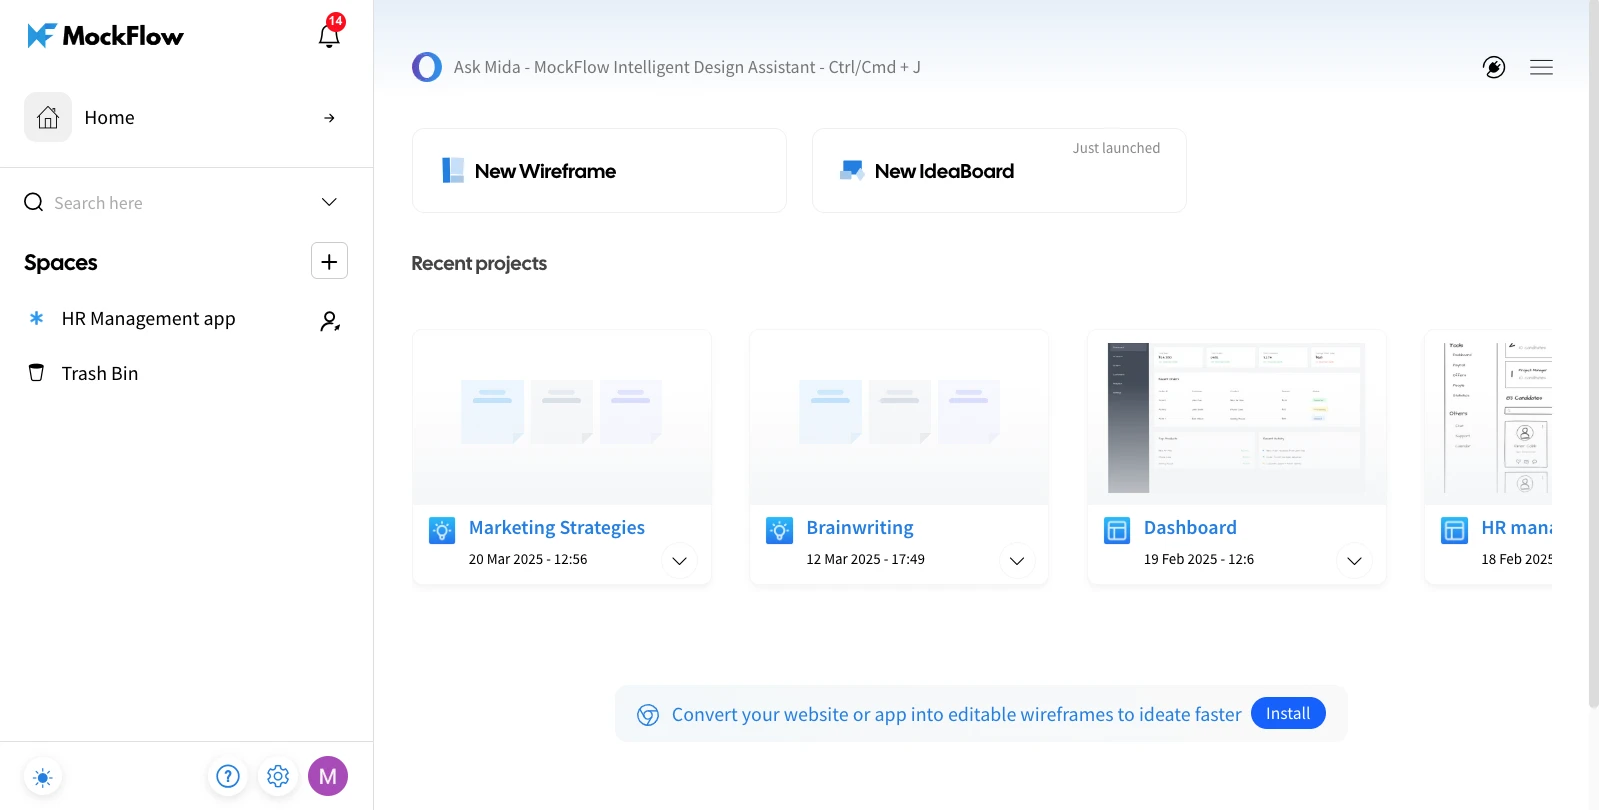Expand Marketing Strategies project options
This screenshot has height=810, width=1599.
pyautogui.click(x=679, y=561)
